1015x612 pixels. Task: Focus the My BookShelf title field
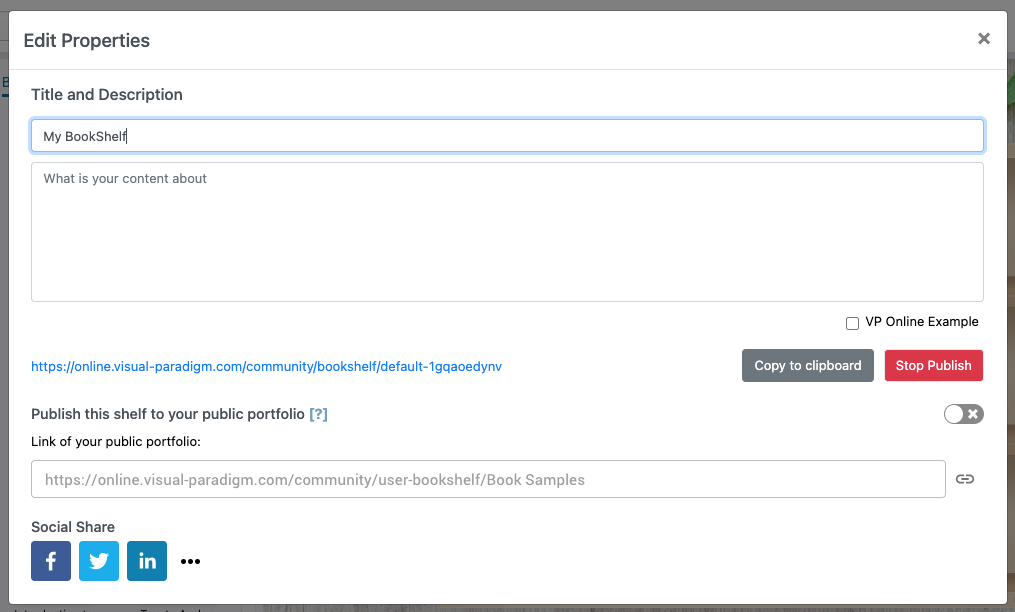pos(507,136)
